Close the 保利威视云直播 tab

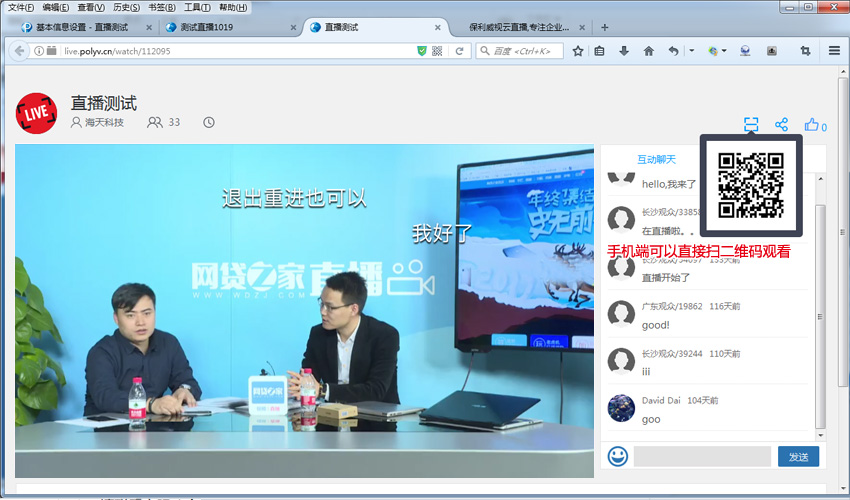pos(582,27)
